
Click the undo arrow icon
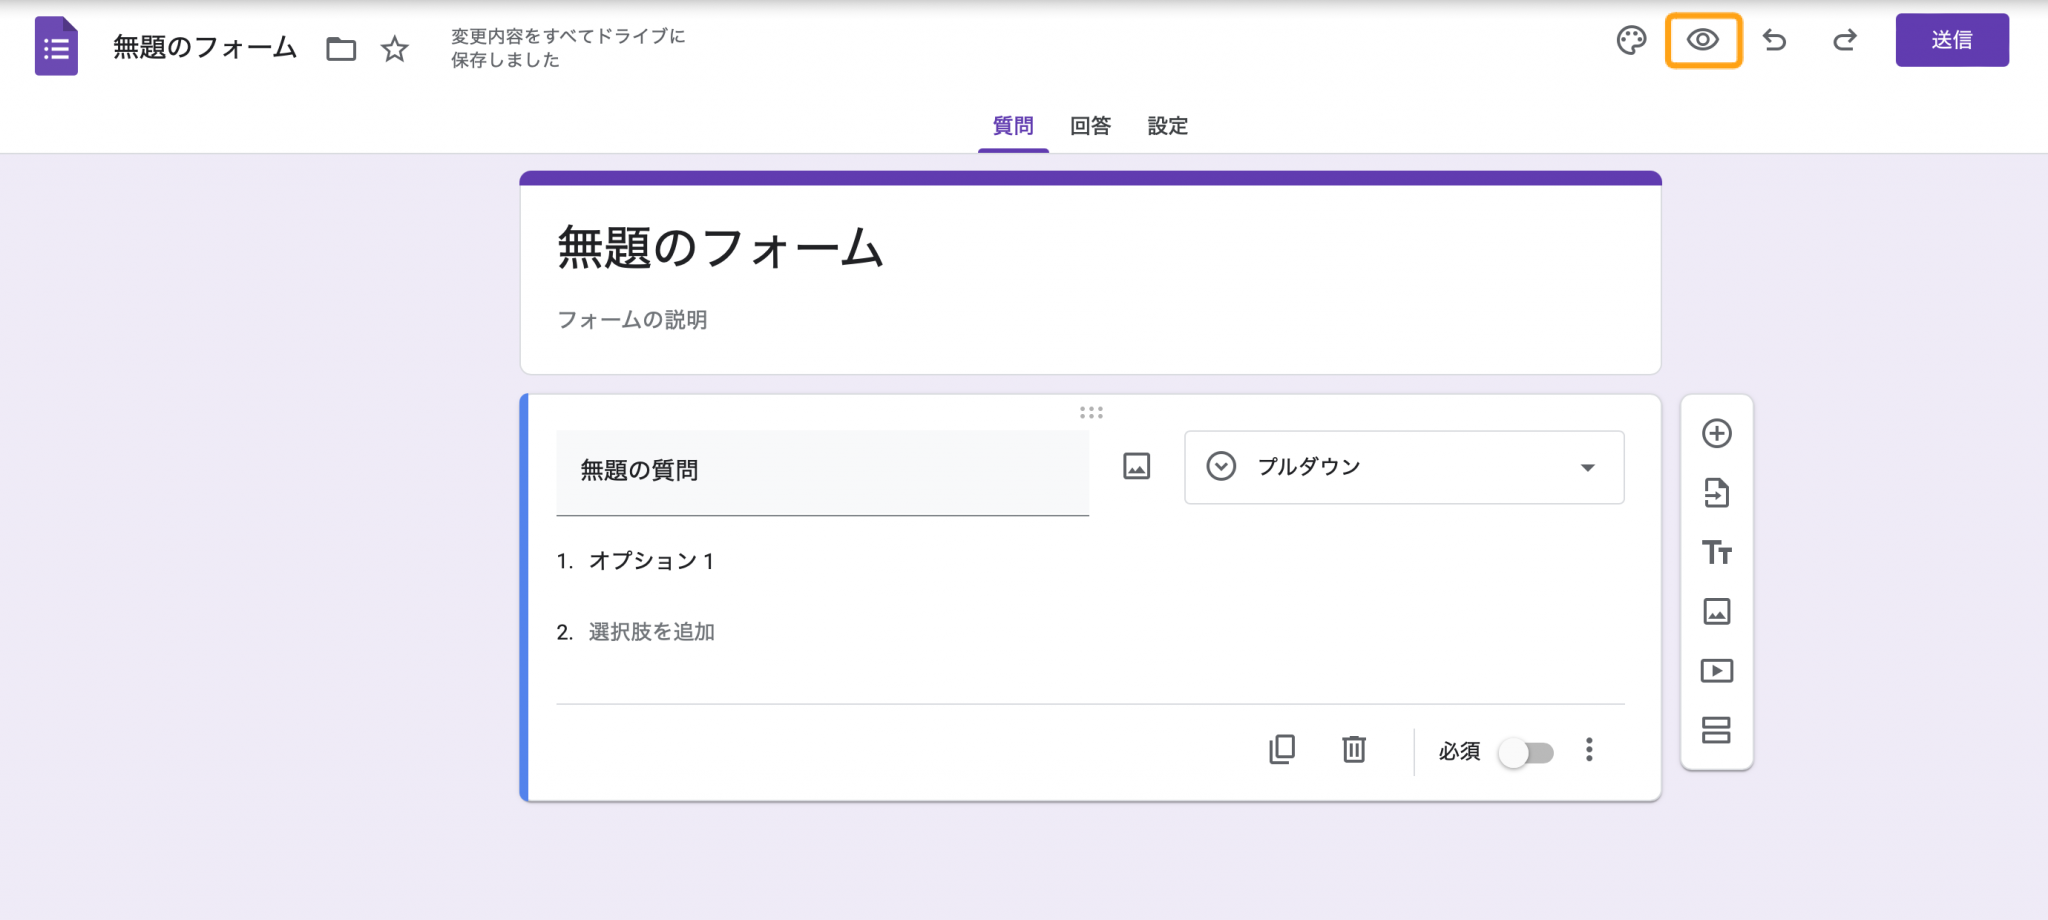coord(1777,41)
